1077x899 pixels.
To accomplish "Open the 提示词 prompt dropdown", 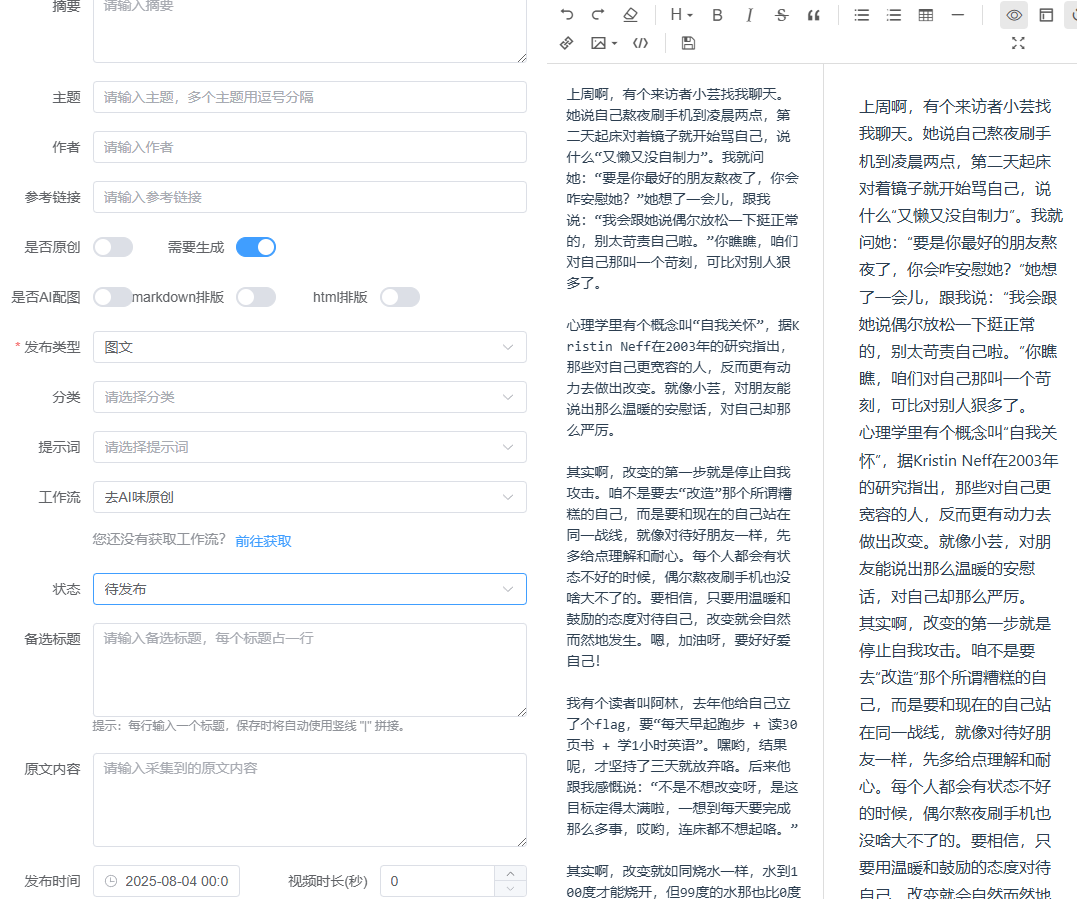I will coord(310,447).
